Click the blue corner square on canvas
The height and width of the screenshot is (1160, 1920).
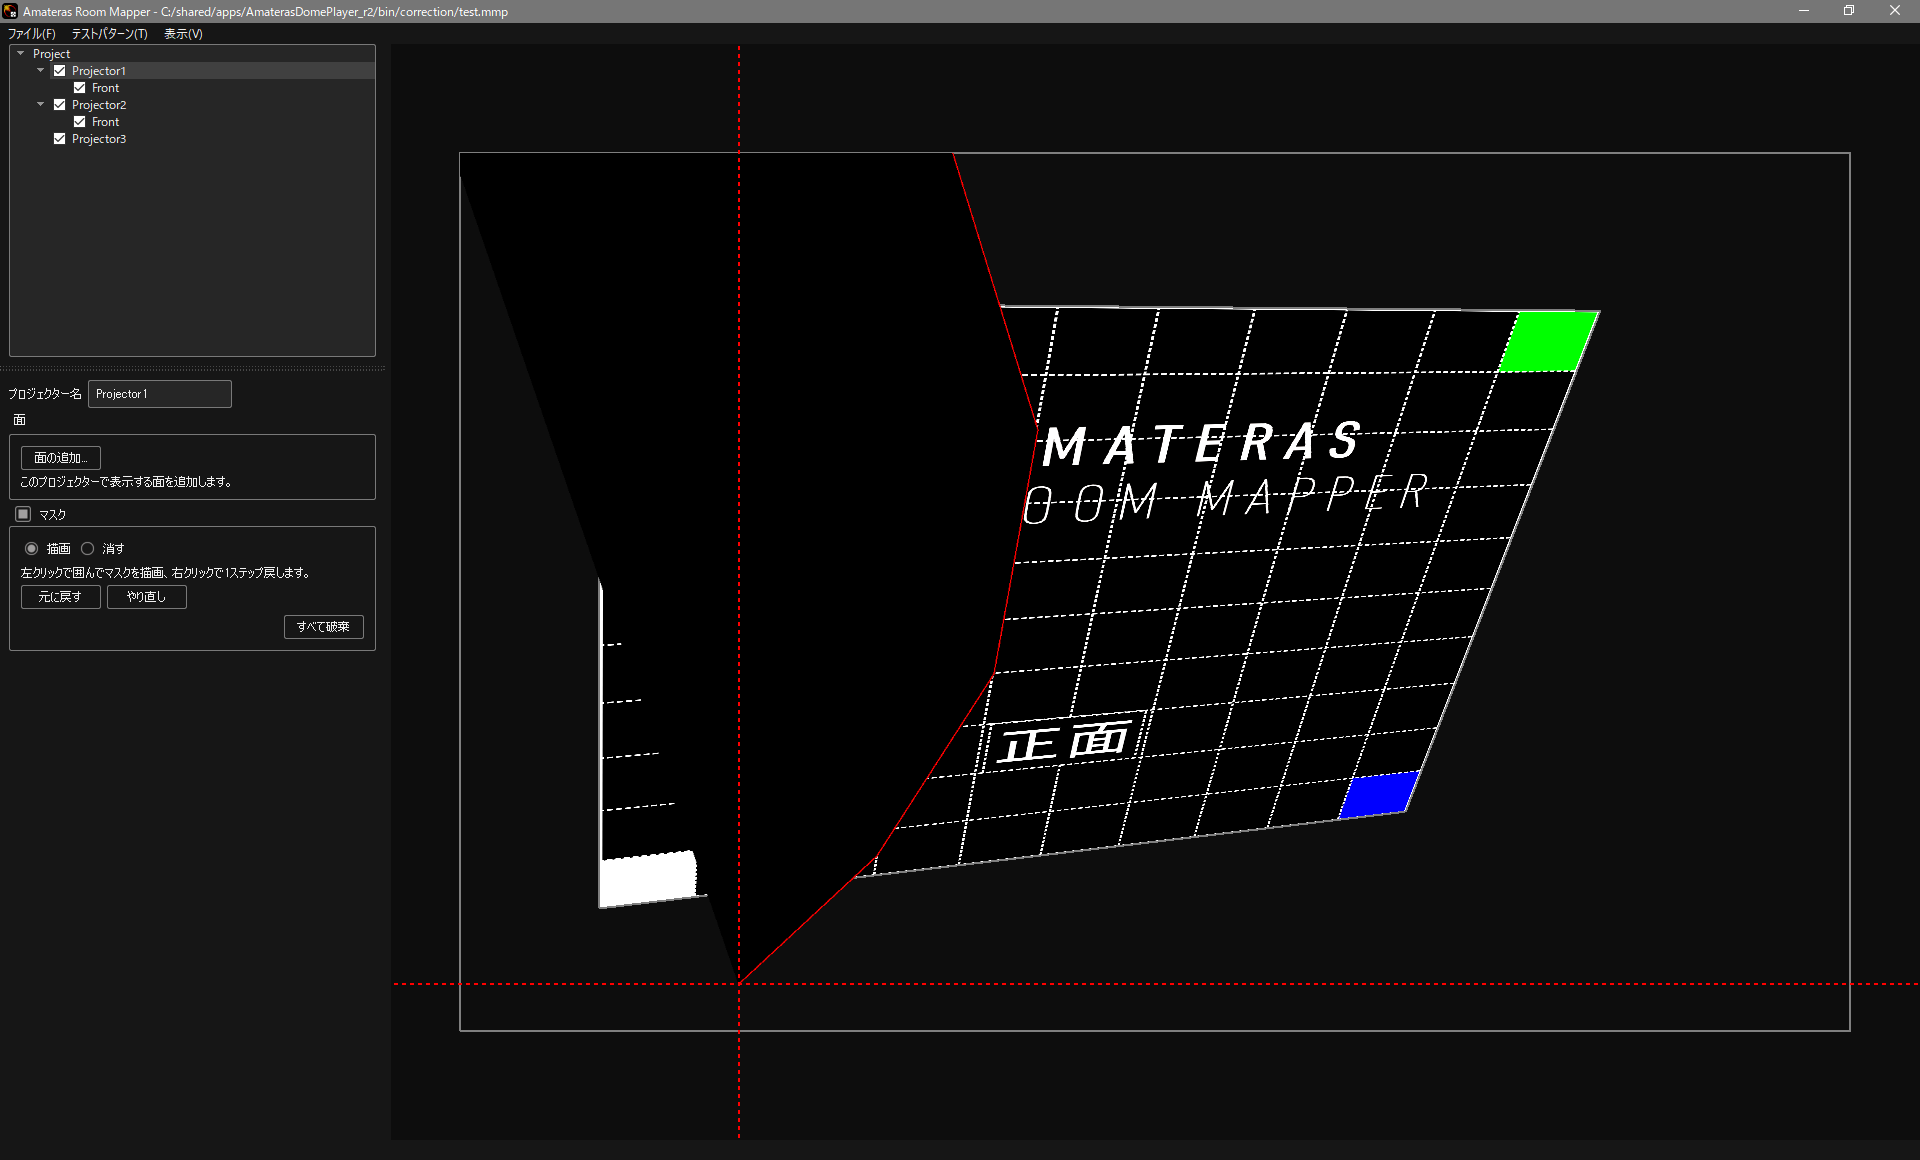click(x=1379, y=795)
